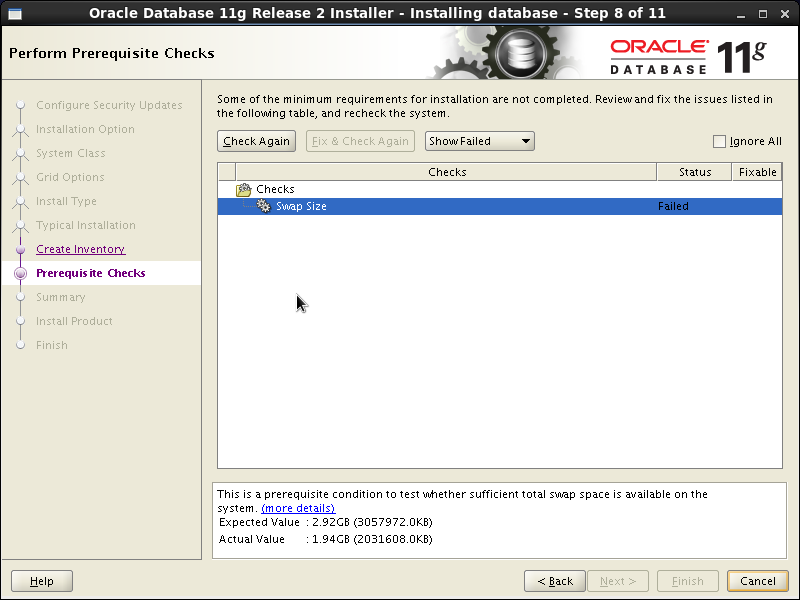
Task: Click the Prerequisite Checks step bullet icon
Action: [x=20, y=273]
